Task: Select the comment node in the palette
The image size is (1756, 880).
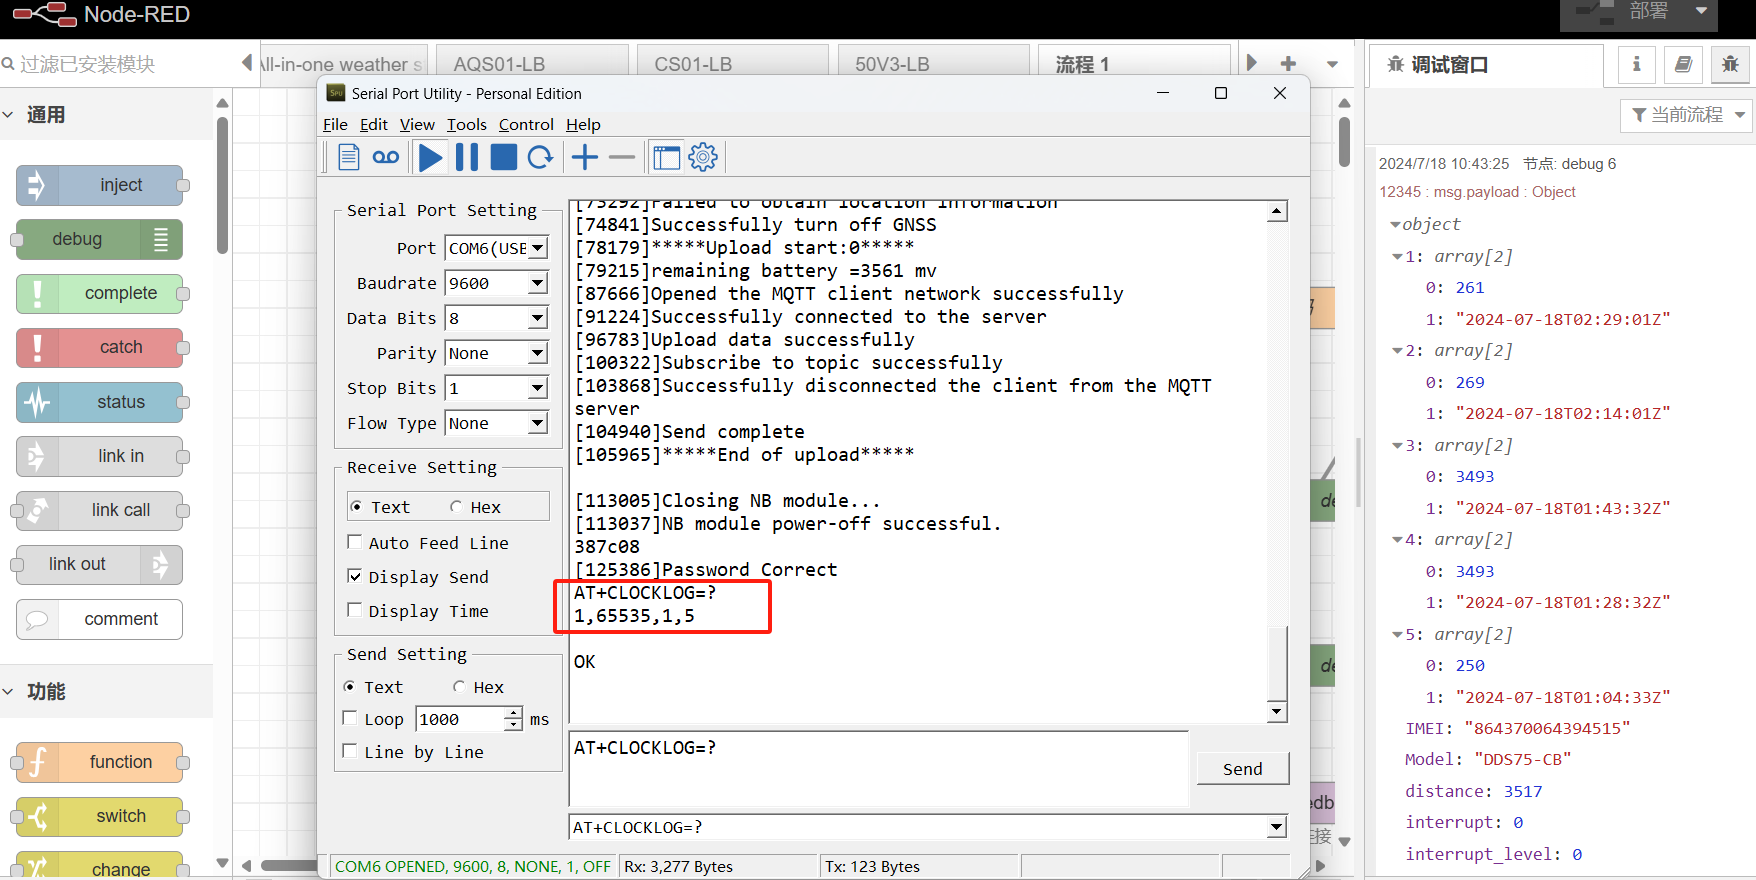Action: click(x=100, y=619)
